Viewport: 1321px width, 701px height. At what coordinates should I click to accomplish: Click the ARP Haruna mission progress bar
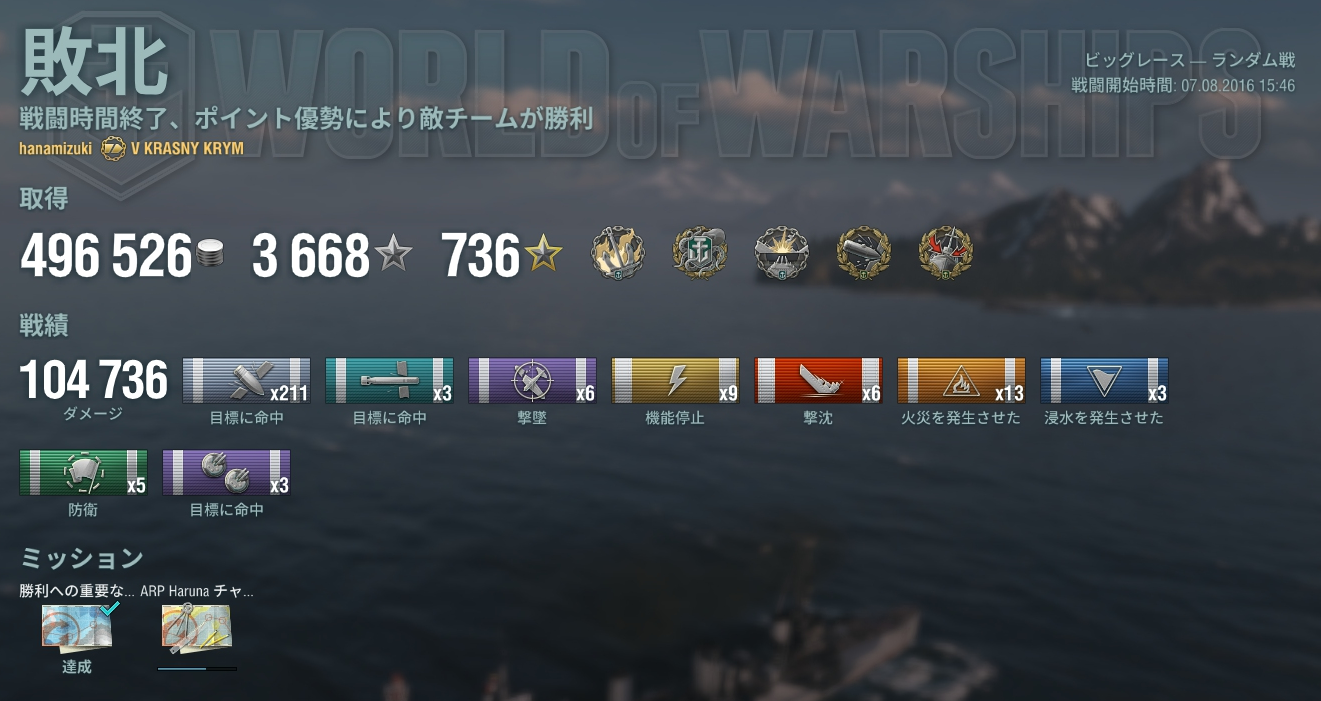(x=197, y=668)
